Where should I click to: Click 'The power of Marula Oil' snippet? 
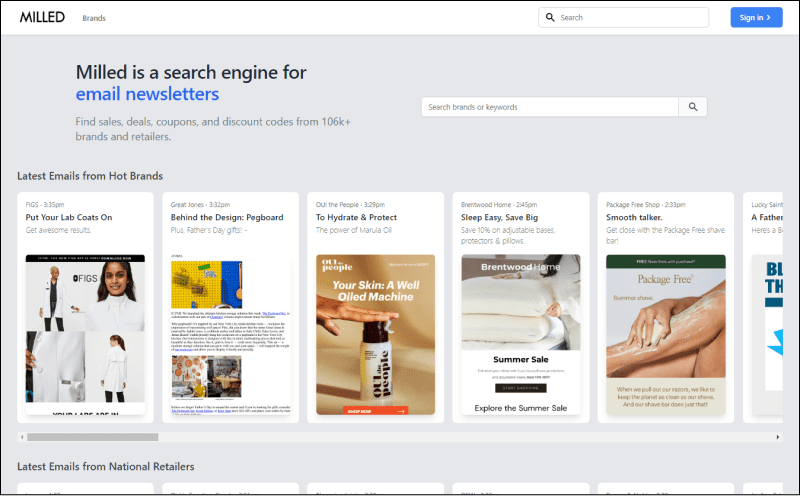pyautogui.click(x=354, y=230)
